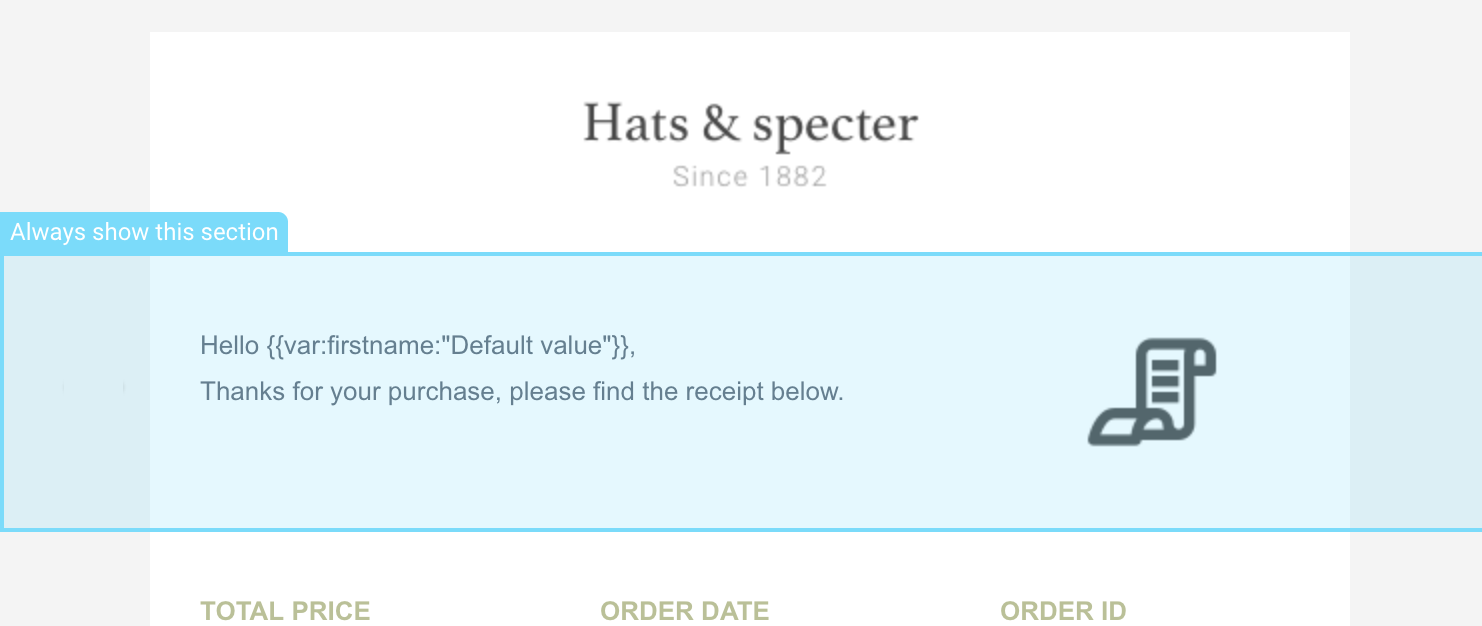1482x626 pixels.
Task: Click the 'Hats & specter' logo text
Action: (x=750, y=122)
